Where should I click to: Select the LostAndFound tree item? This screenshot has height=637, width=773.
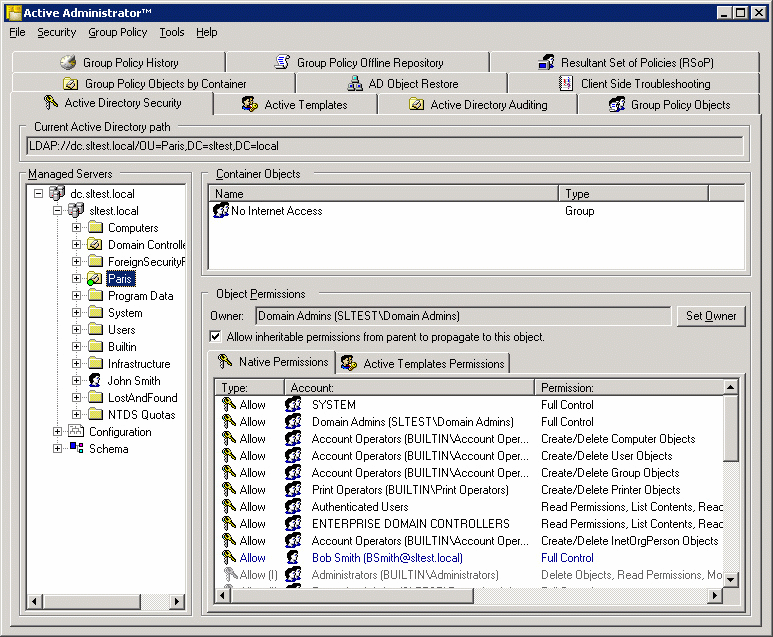(x=142, y=398)
